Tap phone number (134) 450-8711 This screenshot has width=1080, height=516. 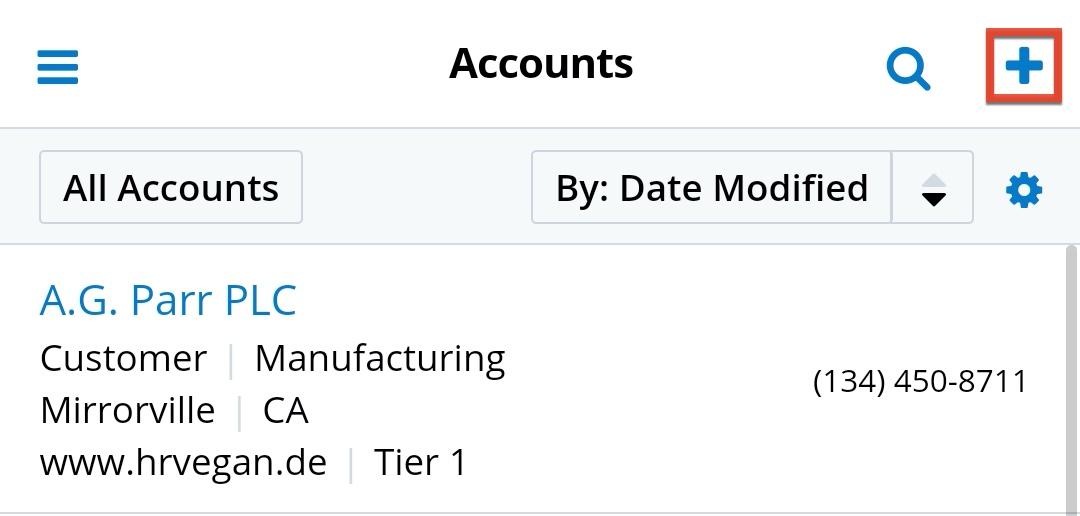coord(920,381)
